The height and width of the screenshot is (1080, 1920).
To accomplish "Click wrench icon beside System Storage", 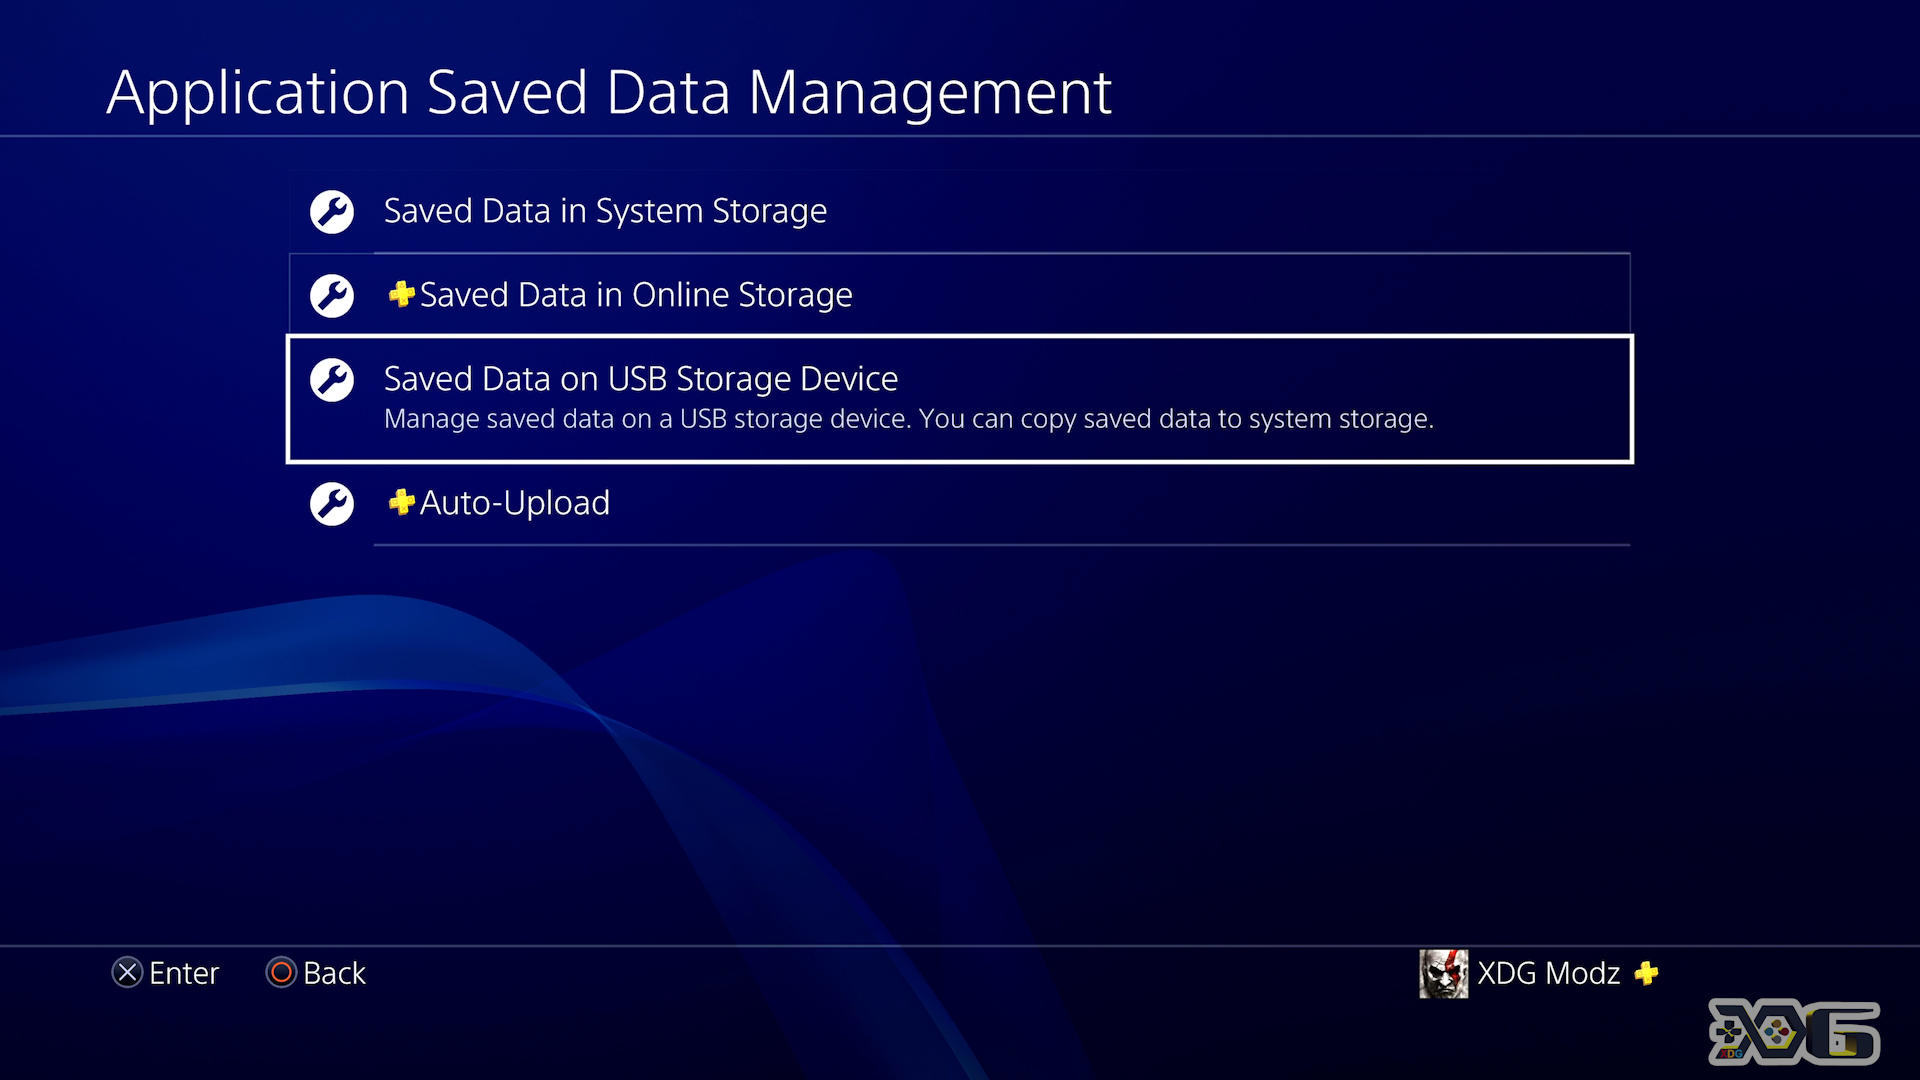I will (x=332, y=212).
